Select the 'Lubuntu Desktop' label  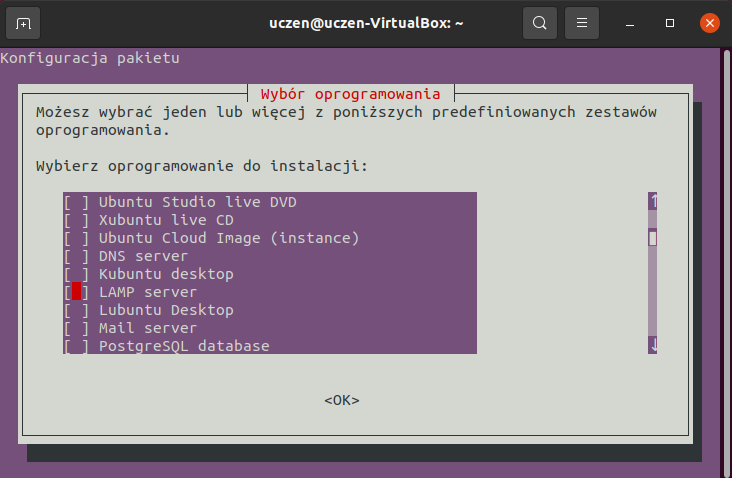(x=166, y=310)
